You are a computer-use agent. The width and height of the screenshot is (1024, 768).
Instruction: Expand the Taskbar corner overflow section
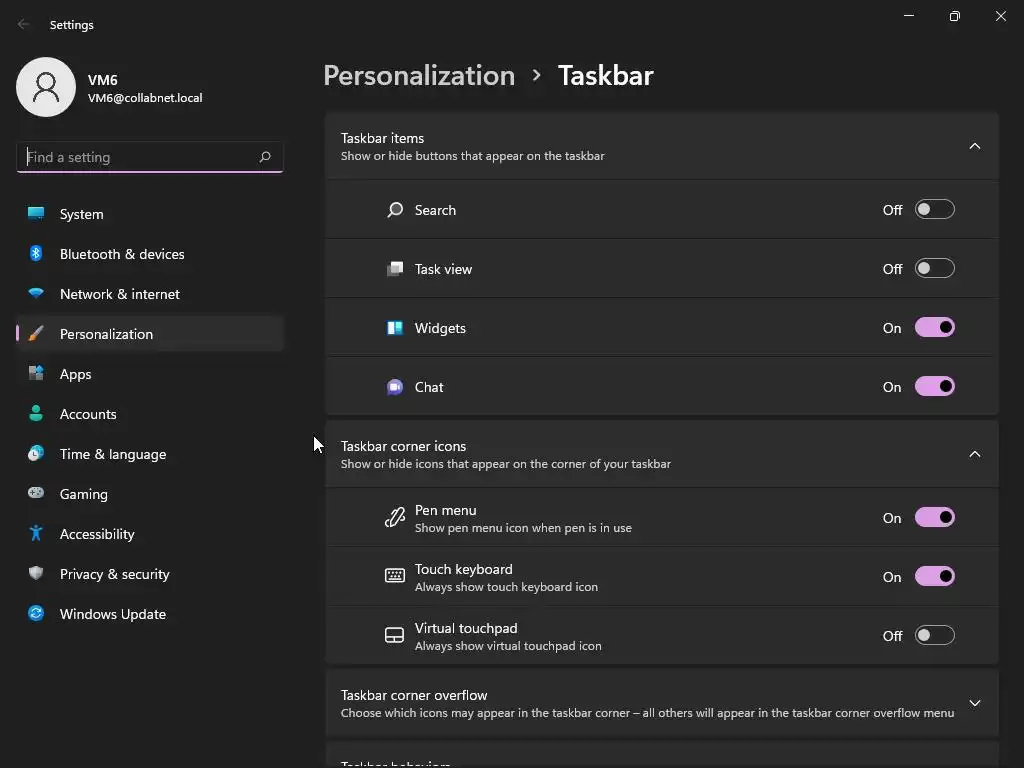[x=975, y=703]
